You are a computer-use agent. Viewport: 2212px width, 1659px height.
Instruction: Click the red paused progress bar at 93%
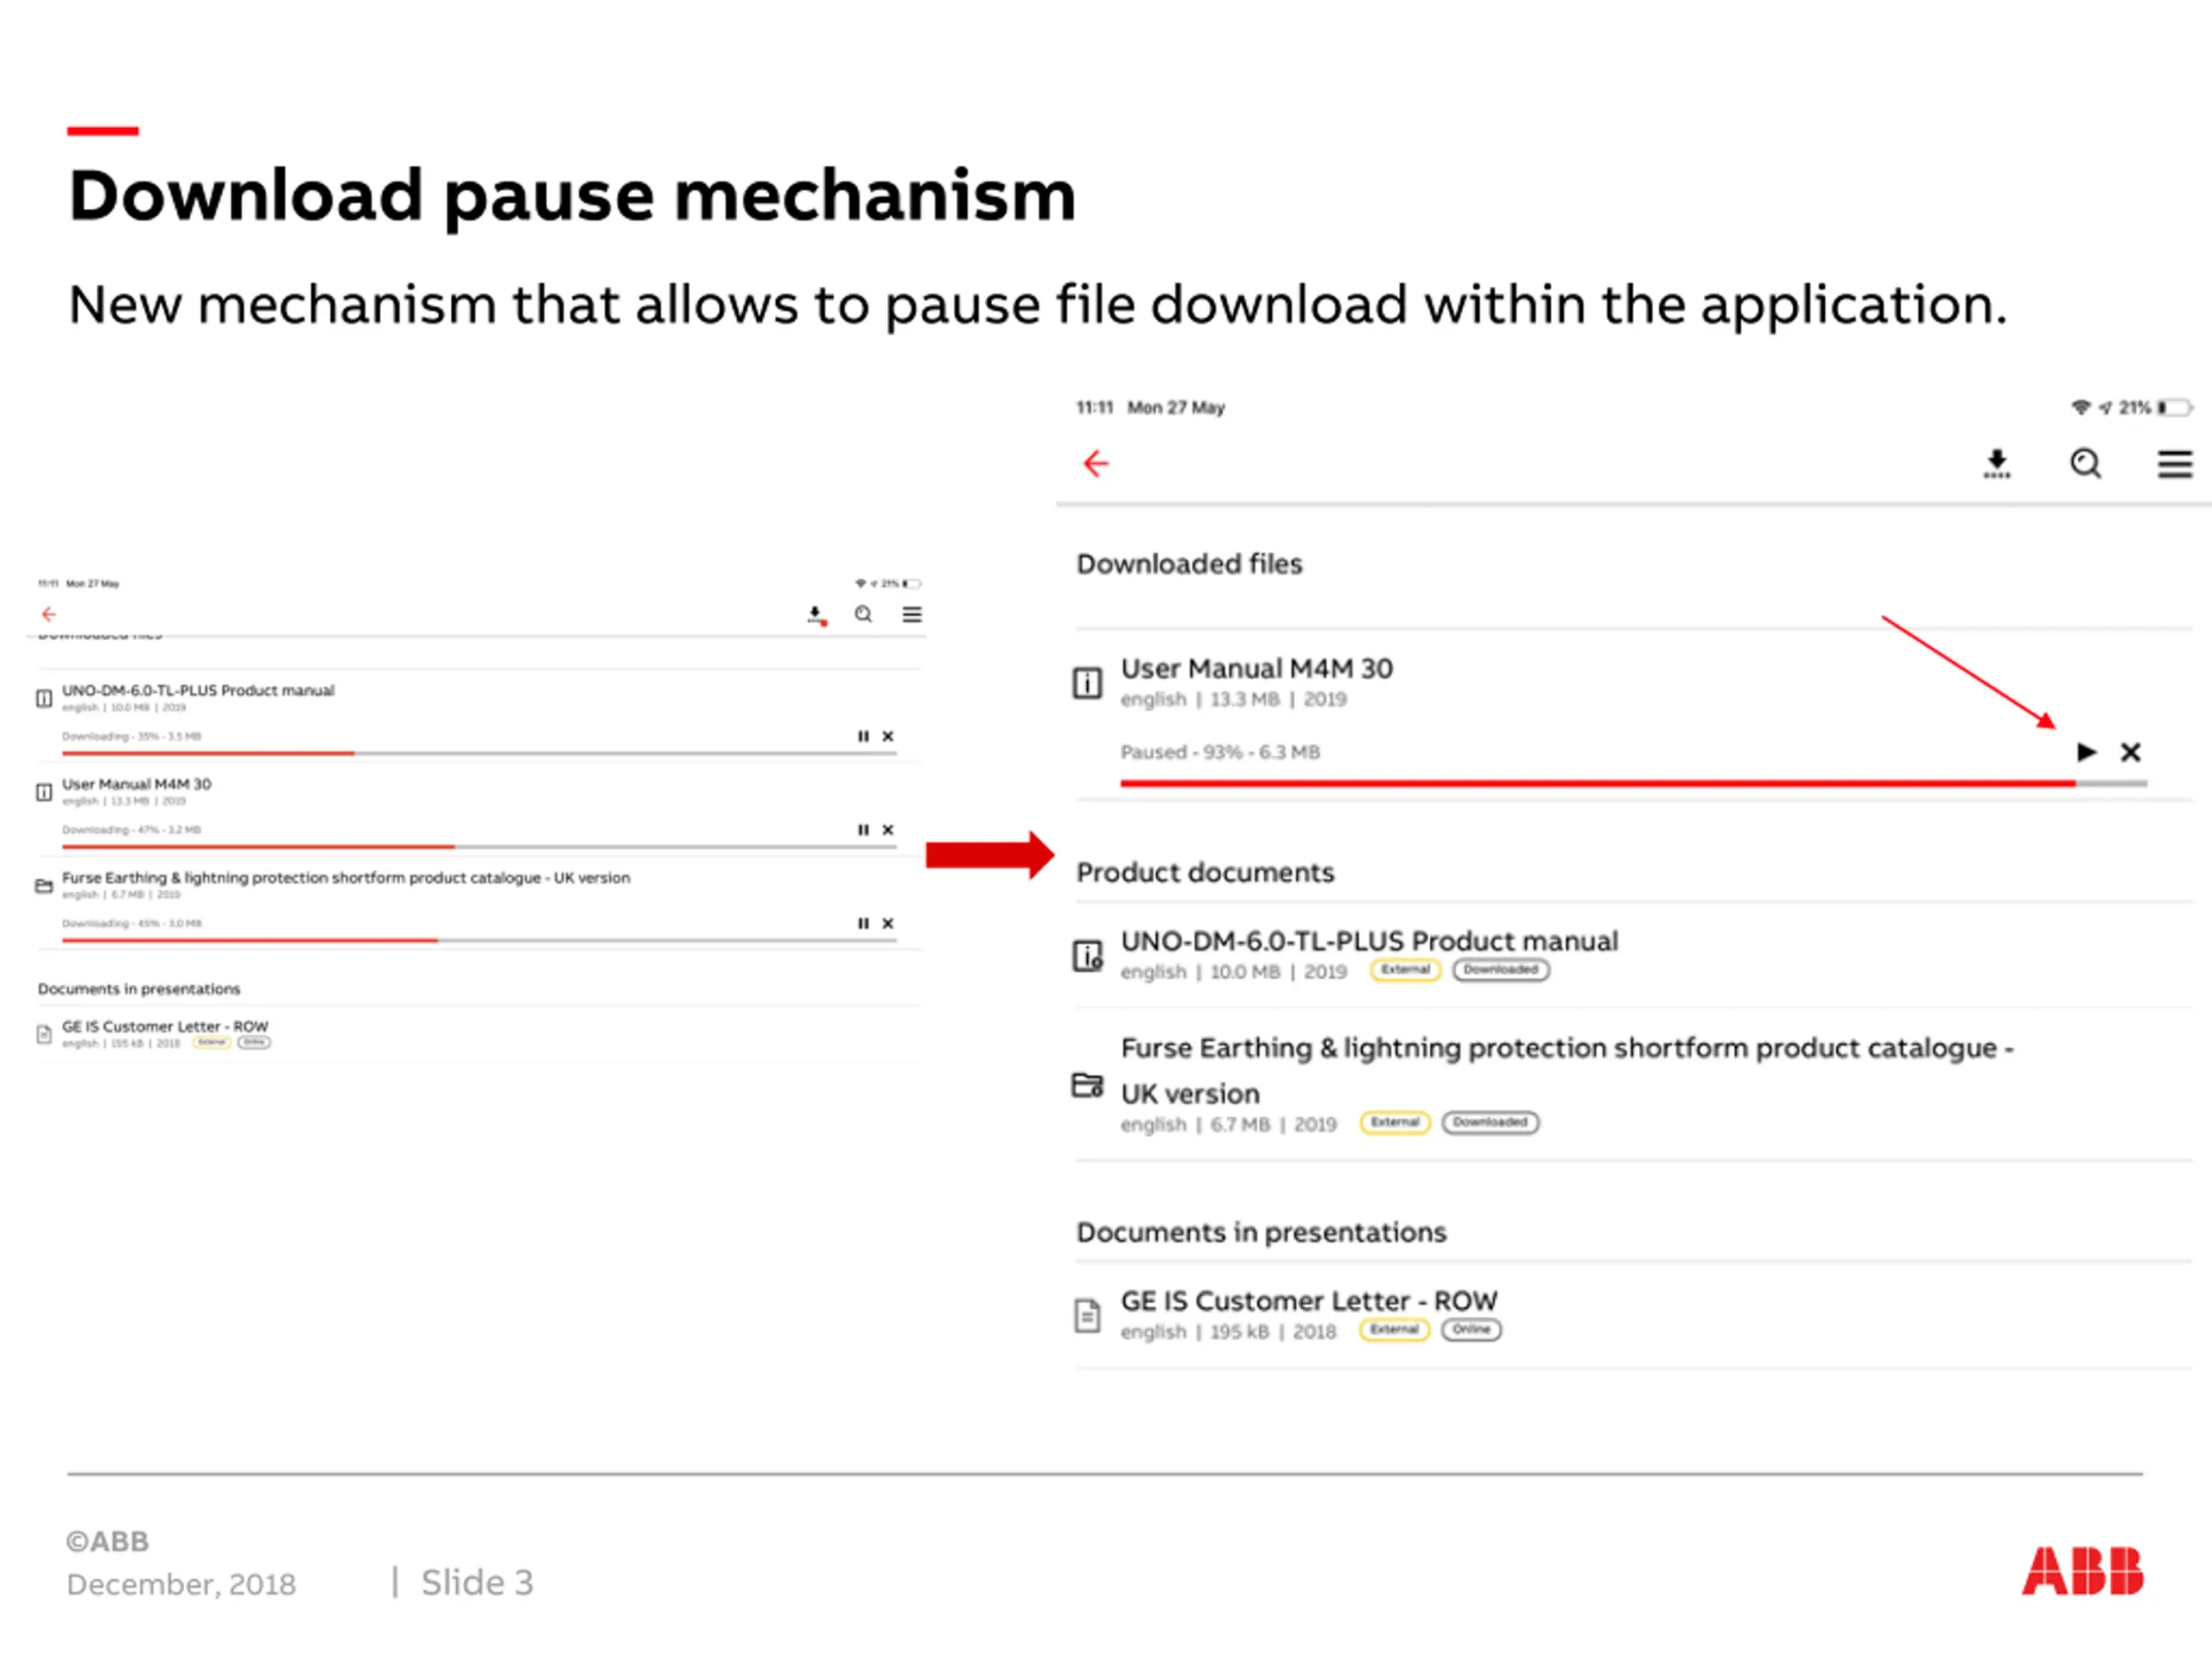pos(1598,783)
